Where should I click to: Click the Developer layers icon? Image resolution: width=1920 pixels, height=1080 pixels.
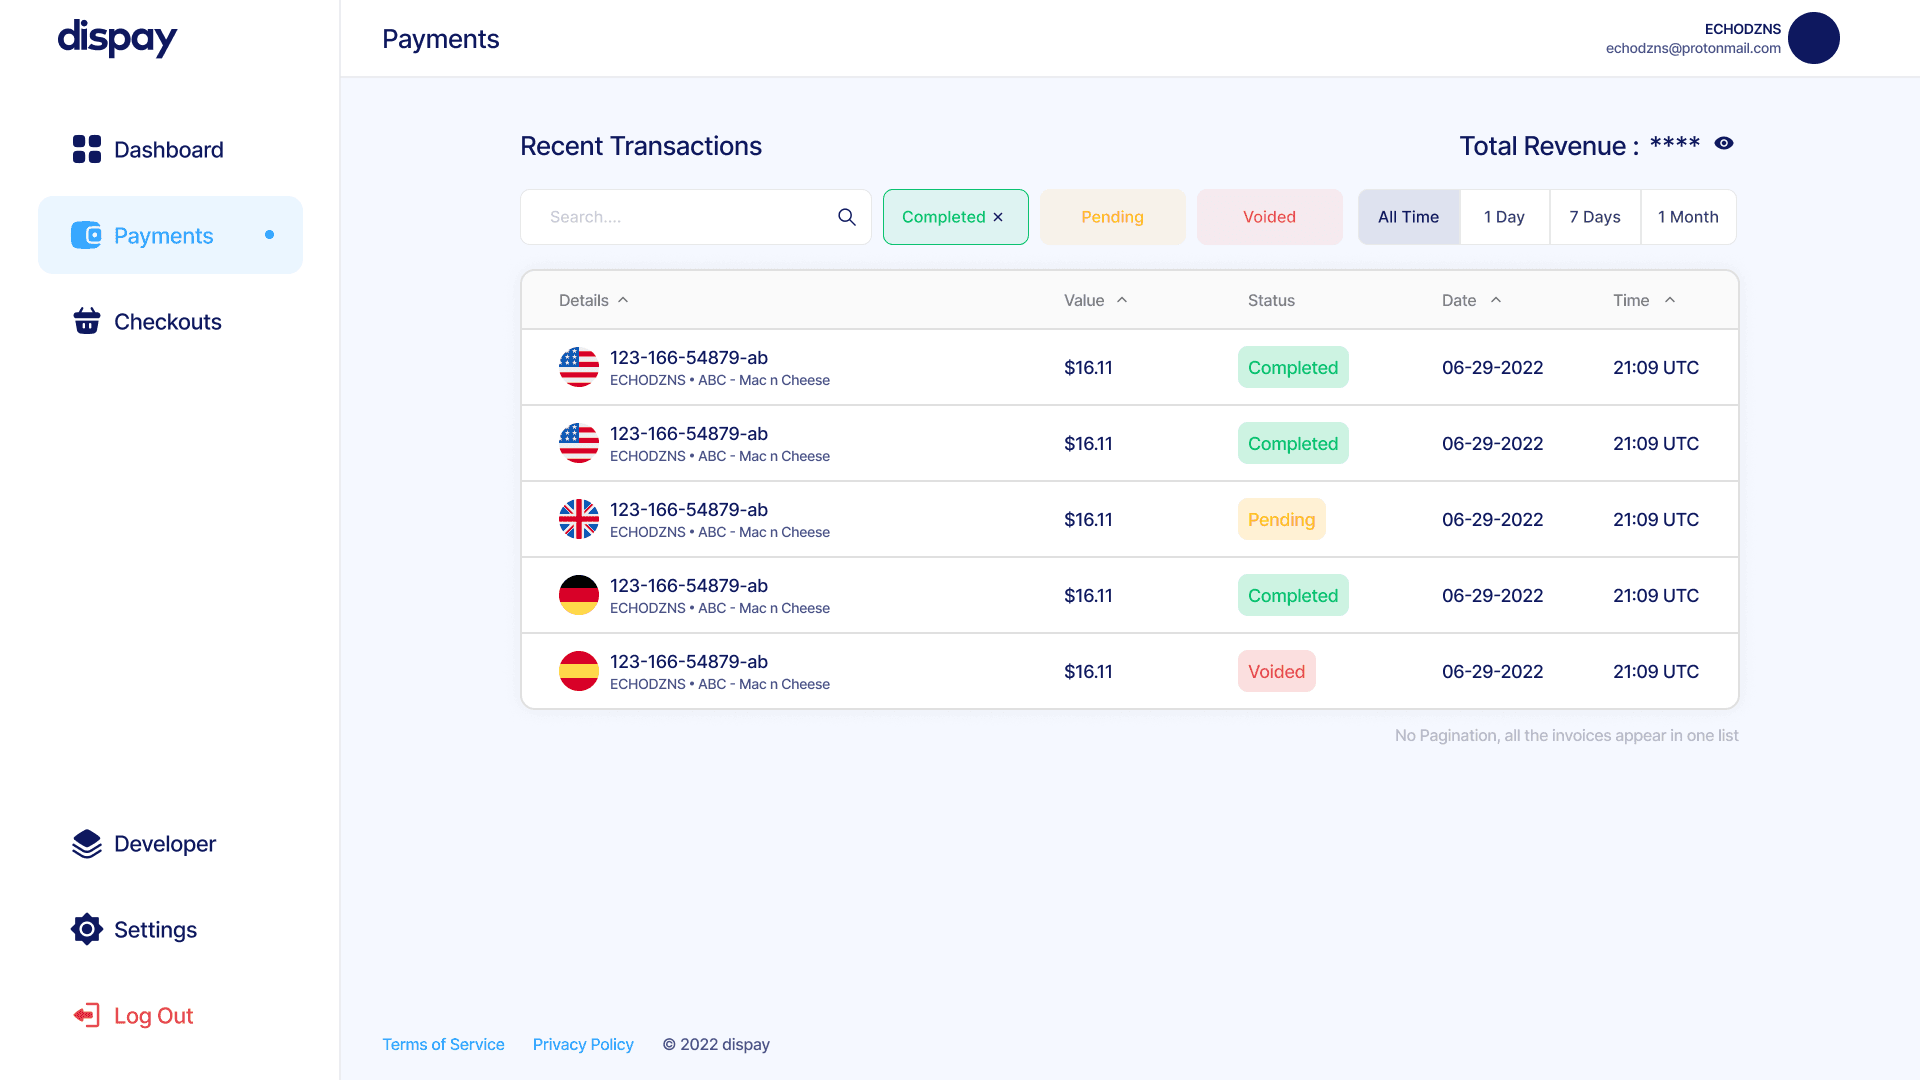point(87,844)
